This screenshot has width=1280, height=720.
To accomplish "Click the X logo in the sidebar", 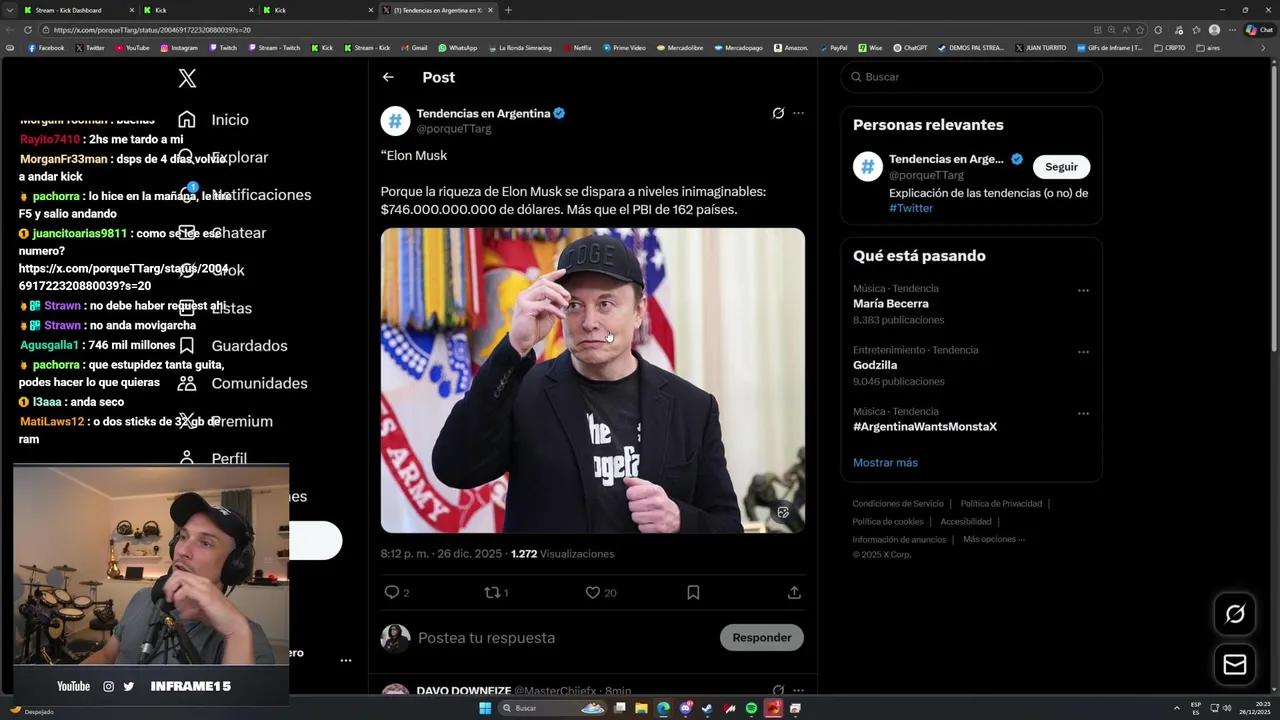I will tap(187, 78).
